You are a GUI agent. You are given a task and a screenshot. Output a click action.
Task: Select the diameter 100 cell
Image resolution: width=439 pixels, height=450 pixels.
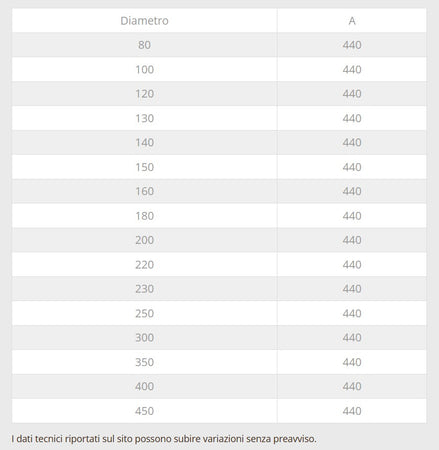coord(144,69)
